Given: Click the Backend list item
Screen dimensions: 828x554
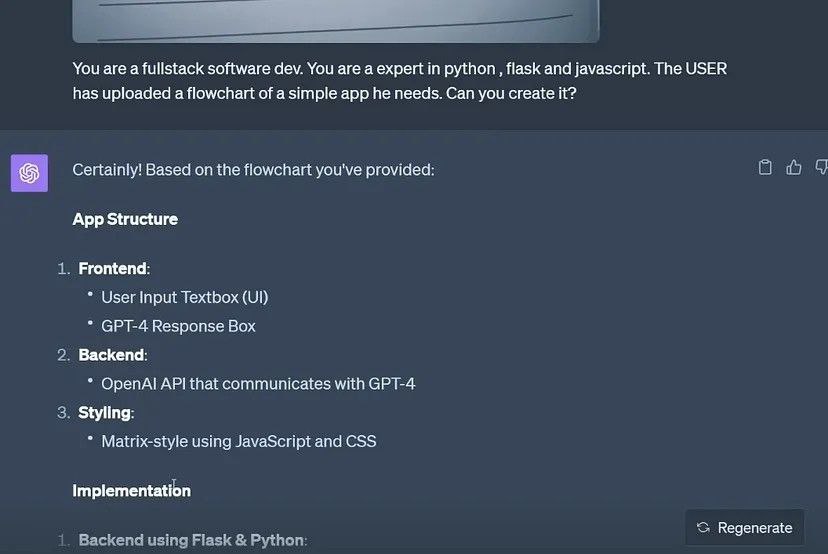Looking at the screenshot, I should (112, 355).
